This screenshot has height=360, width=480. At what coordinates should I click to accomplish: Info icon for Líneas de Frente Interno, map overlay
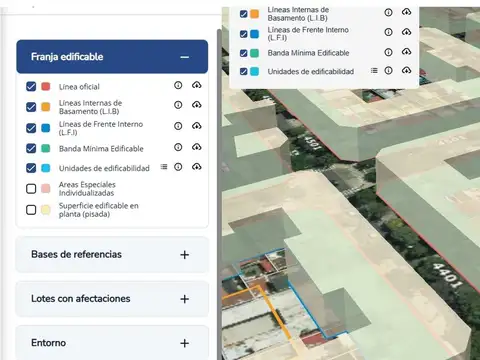(388, 32)
